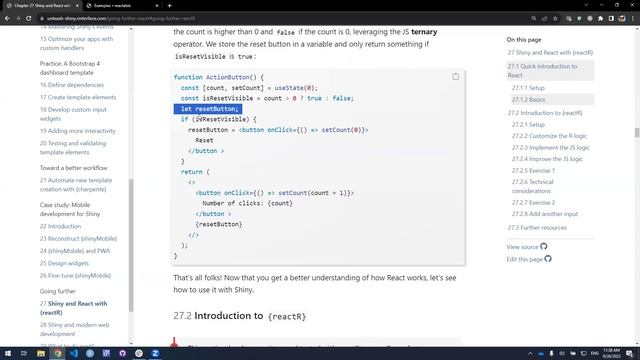
Task: Open 23 Reconstruct {shinyMobile}
Action: coord(78,238)
